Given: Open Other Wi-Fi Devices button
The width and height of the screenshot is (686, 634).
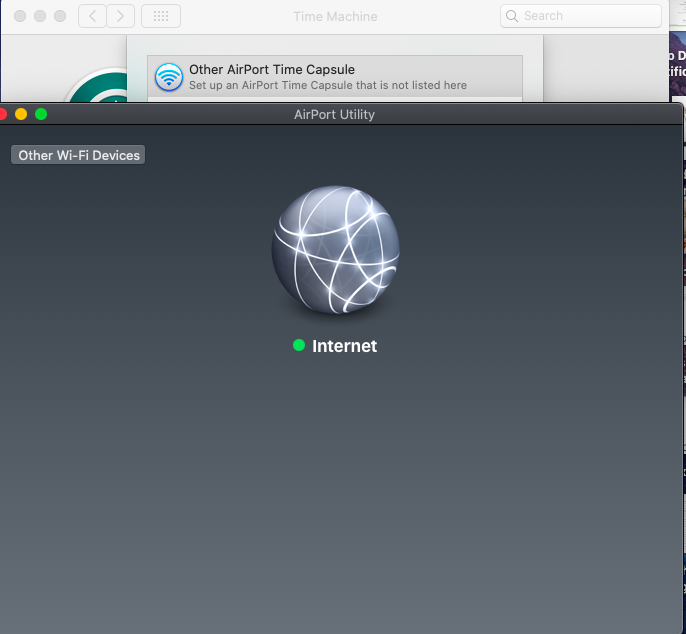Looking at the screenshot, I should (78, 155).
